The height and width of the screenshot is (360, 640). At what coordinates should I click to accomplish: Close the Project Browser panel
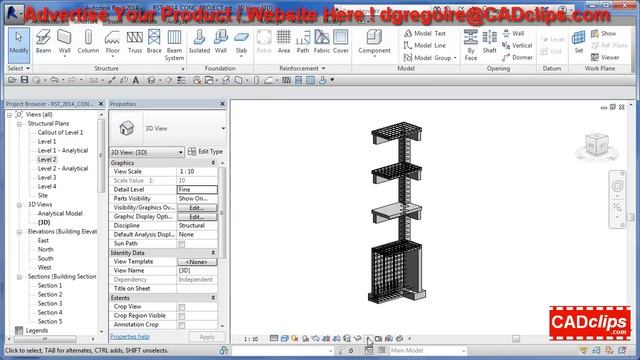click(101, 104)
